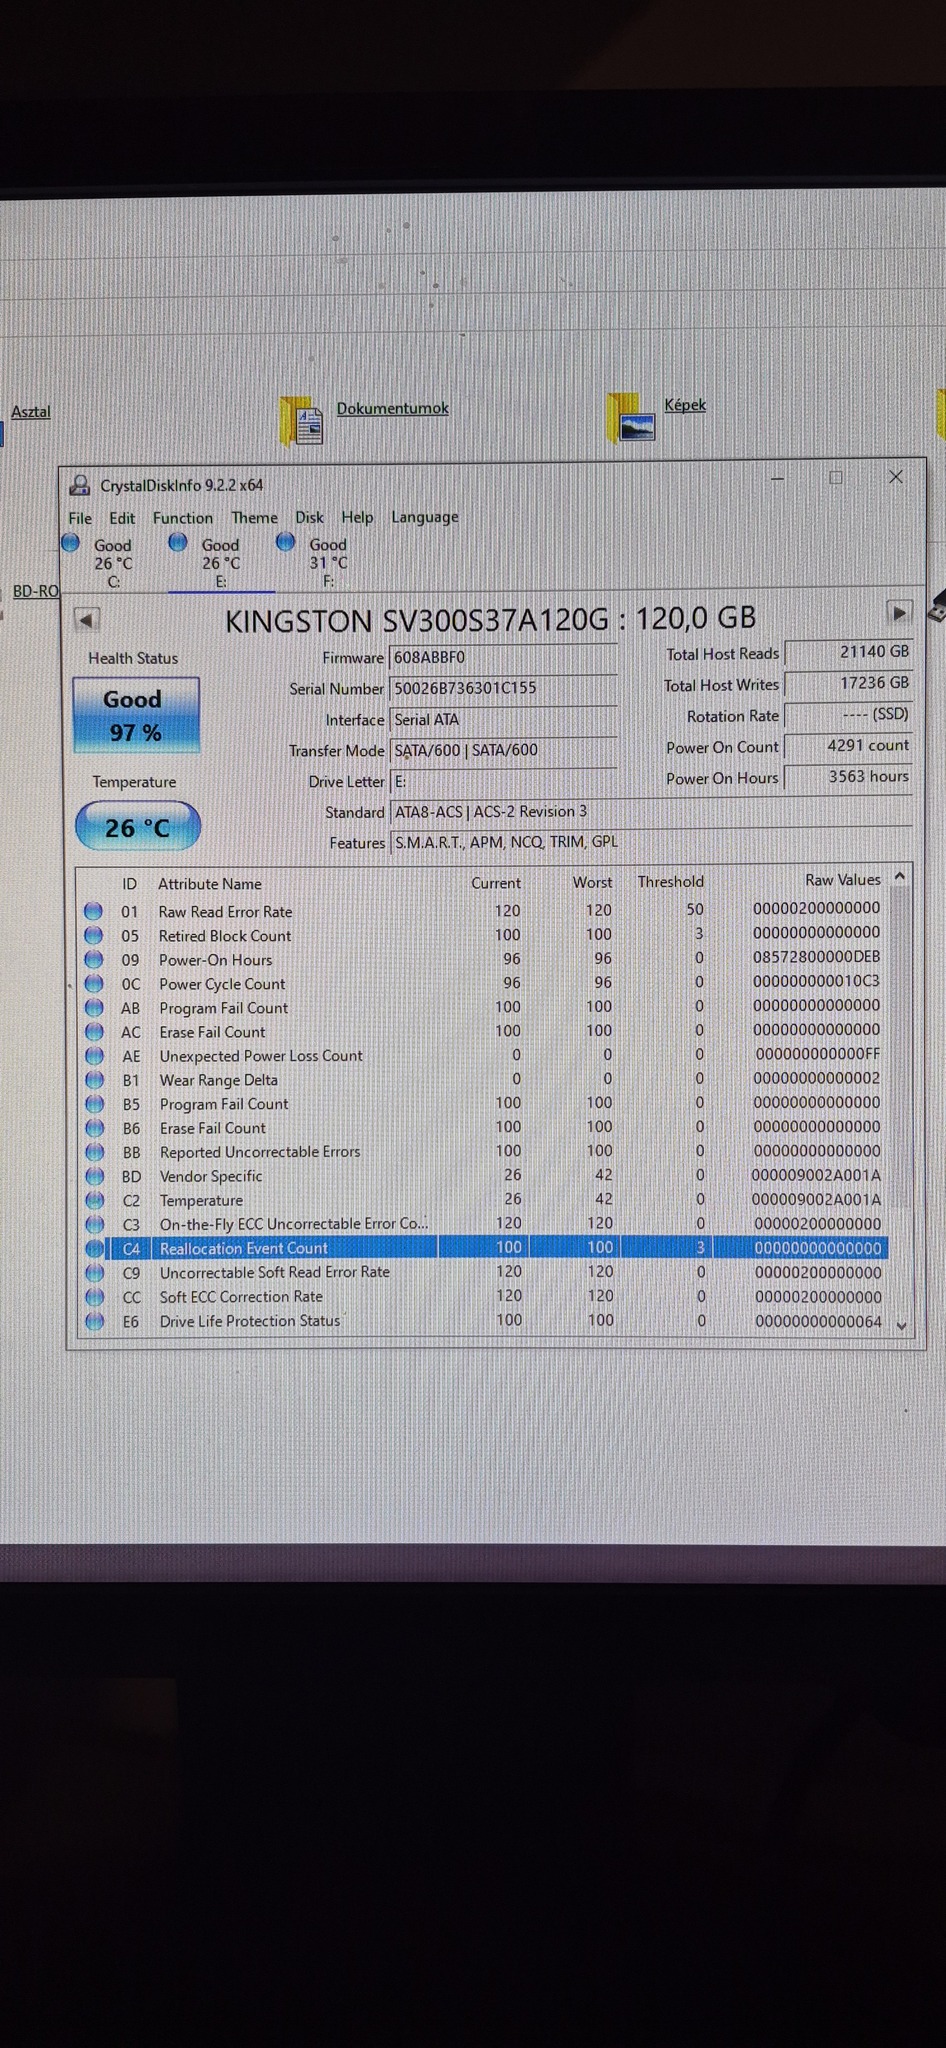Click the Good 97 % health status button
The image size is (946, 2048).
(136, 715)
